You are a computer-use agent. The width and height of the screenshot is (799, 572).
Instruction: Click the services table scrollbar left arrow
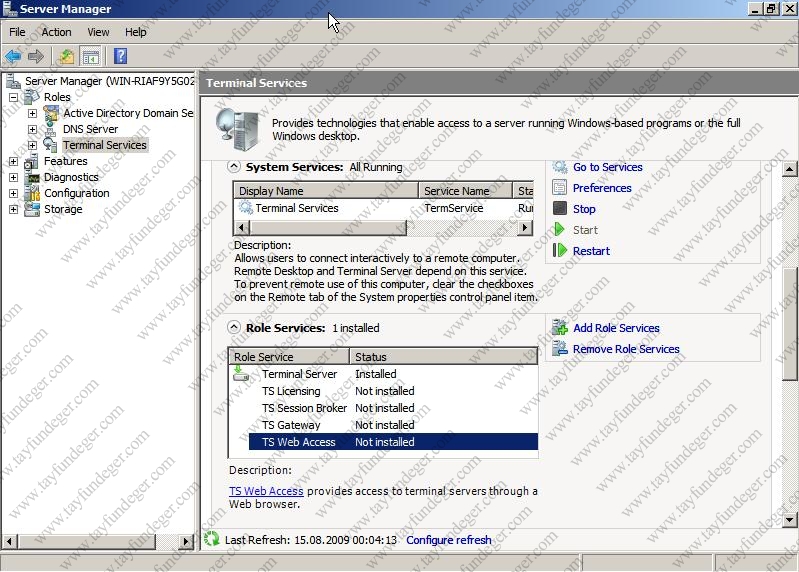coord(242,228)
